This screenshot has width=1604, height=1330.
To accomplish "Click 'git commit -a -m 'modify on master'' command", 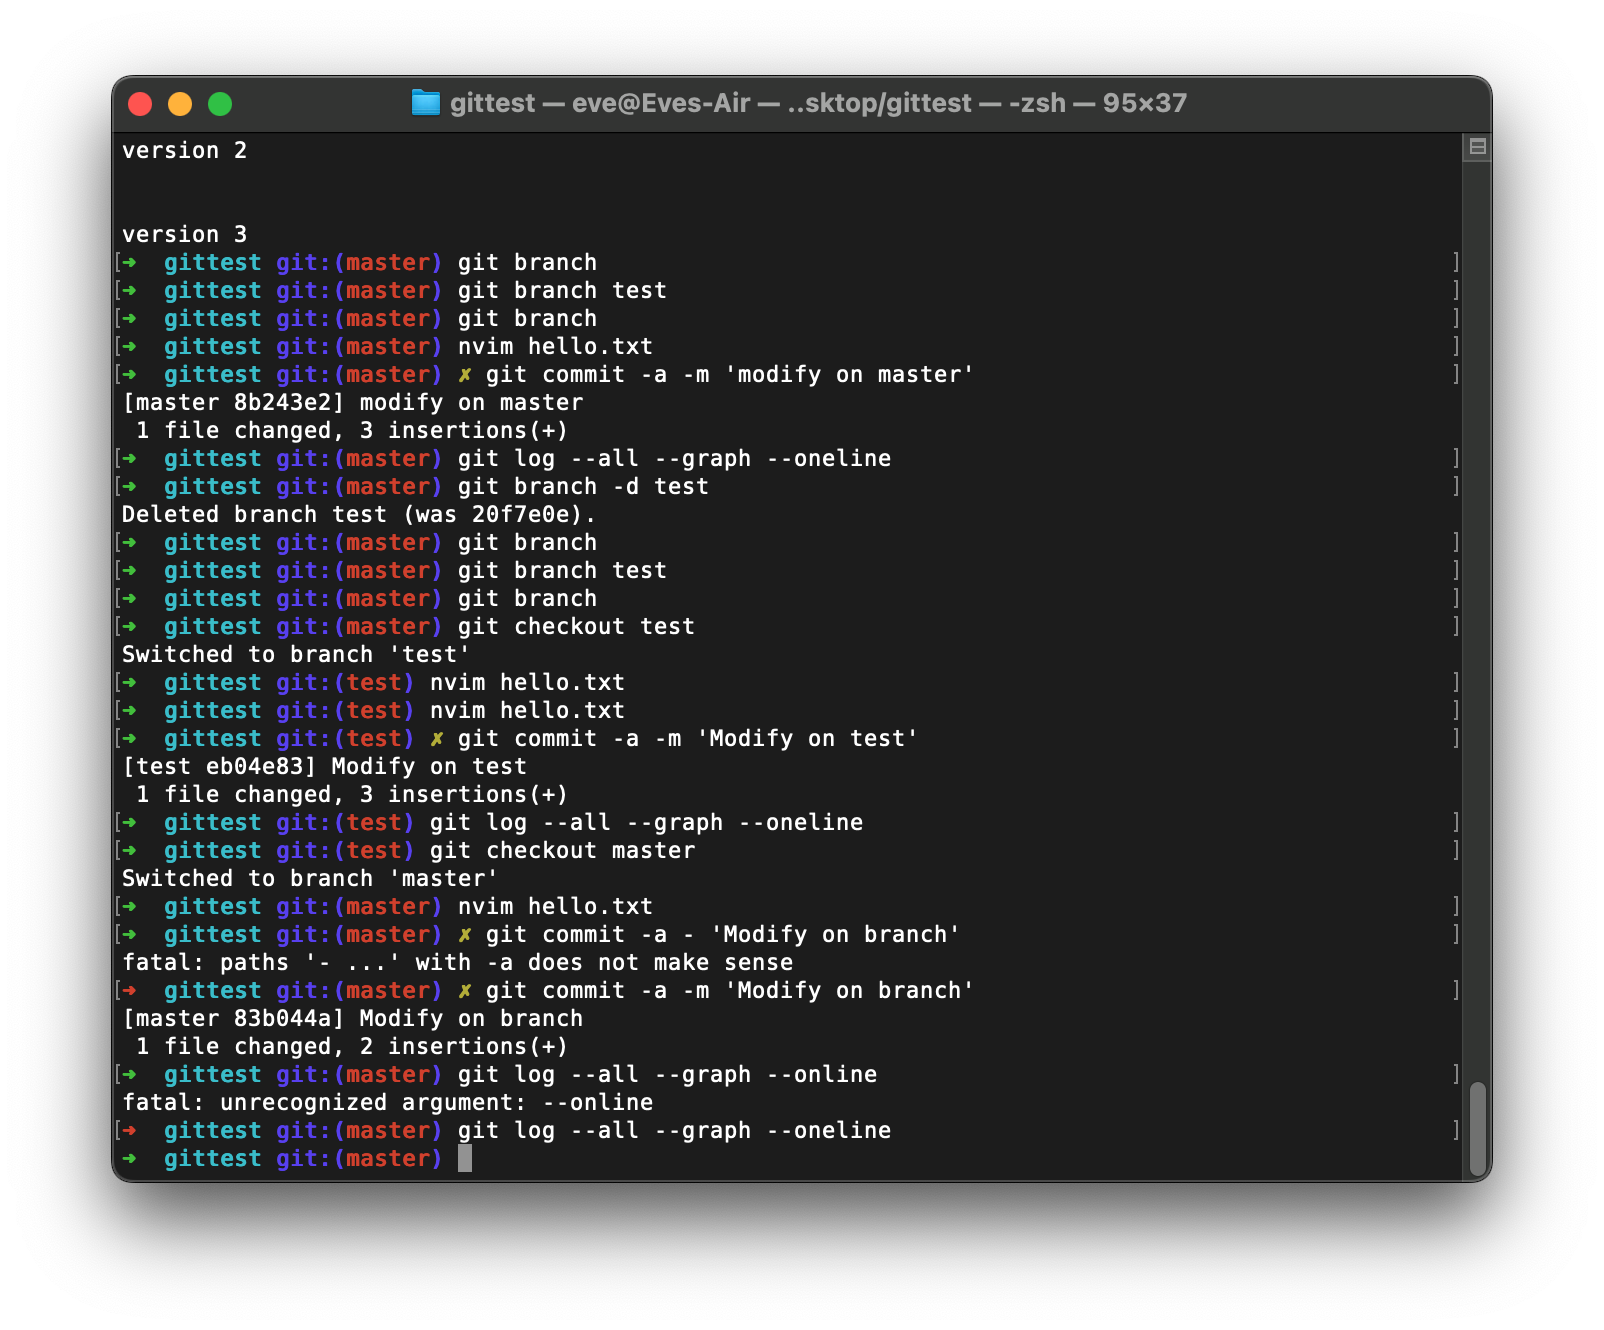I will pyautogui.click(x=730, y=374).
